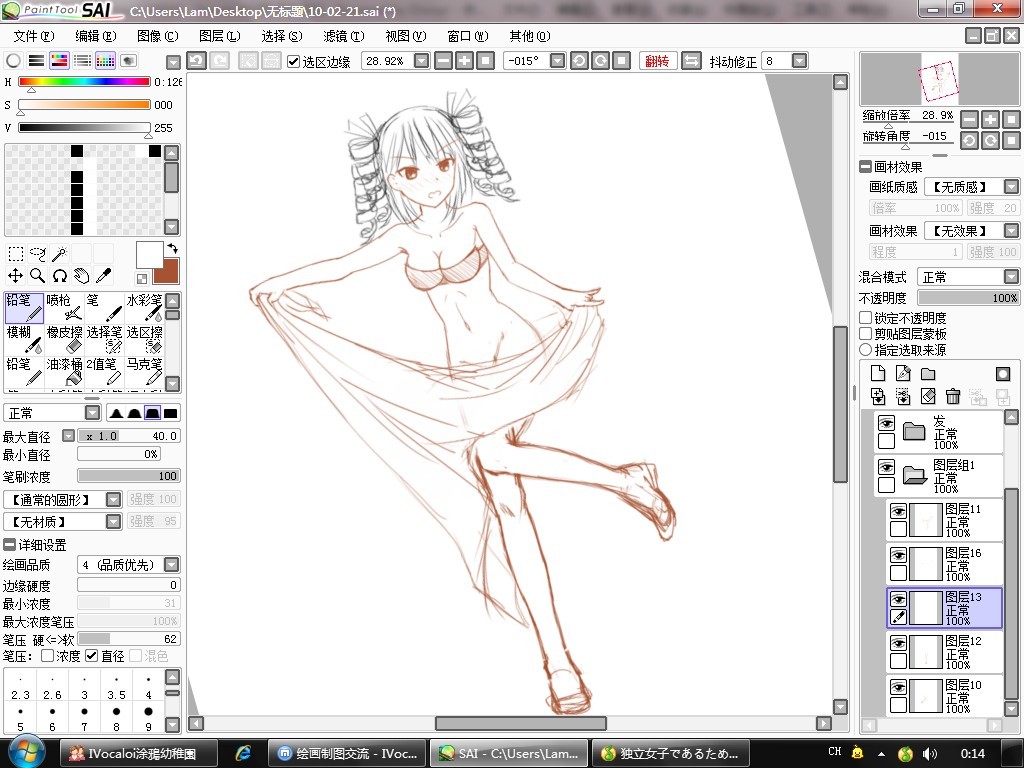
Task: Delete layer with trash can icon
Action: (x=953, y=396)
